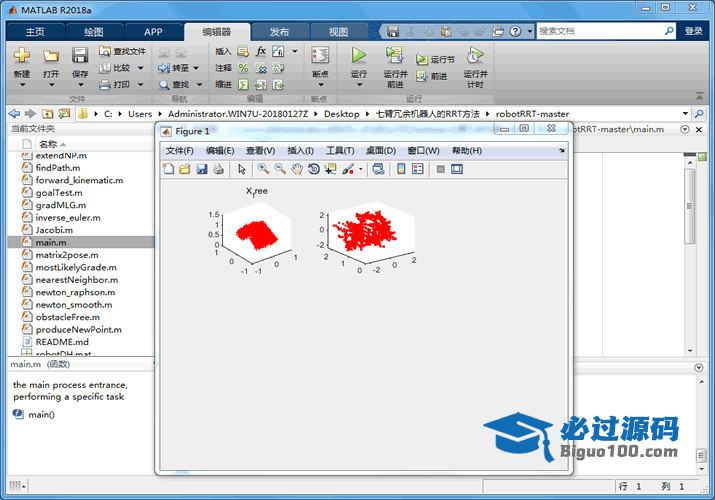Click the smart indent icon
The height and width of the screenshot is (500, 715).
pos(244,84)
